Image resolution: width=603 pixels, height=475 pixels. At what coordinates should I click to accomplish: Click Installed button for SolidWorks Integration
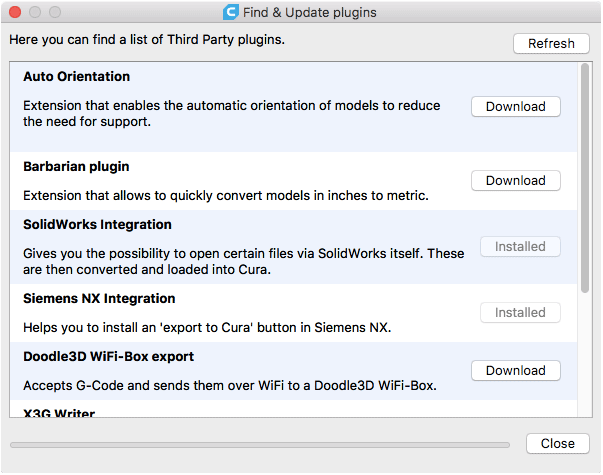520,247
